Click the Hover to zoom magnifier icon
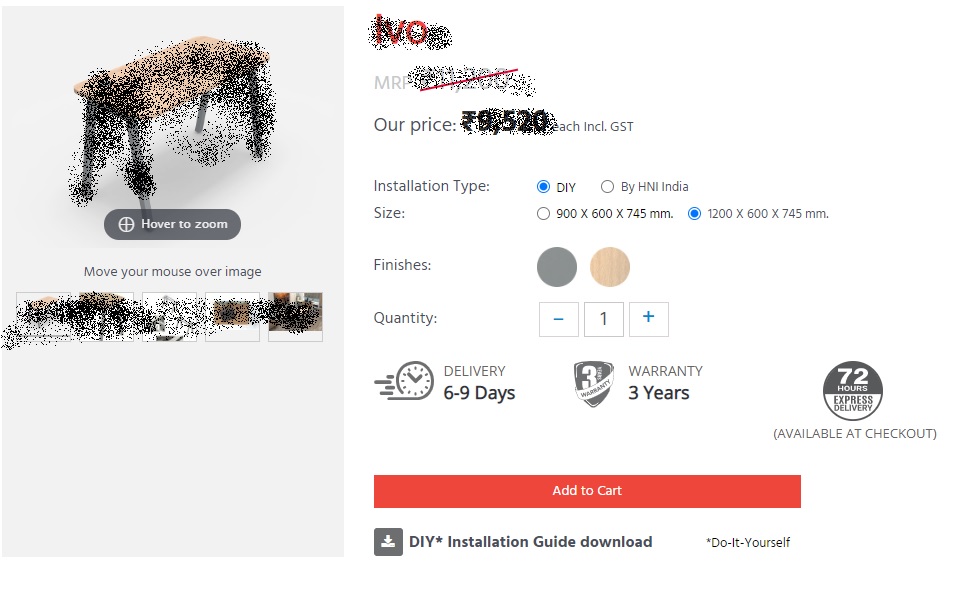Screen dimensions: 960x589 (126, 224)
